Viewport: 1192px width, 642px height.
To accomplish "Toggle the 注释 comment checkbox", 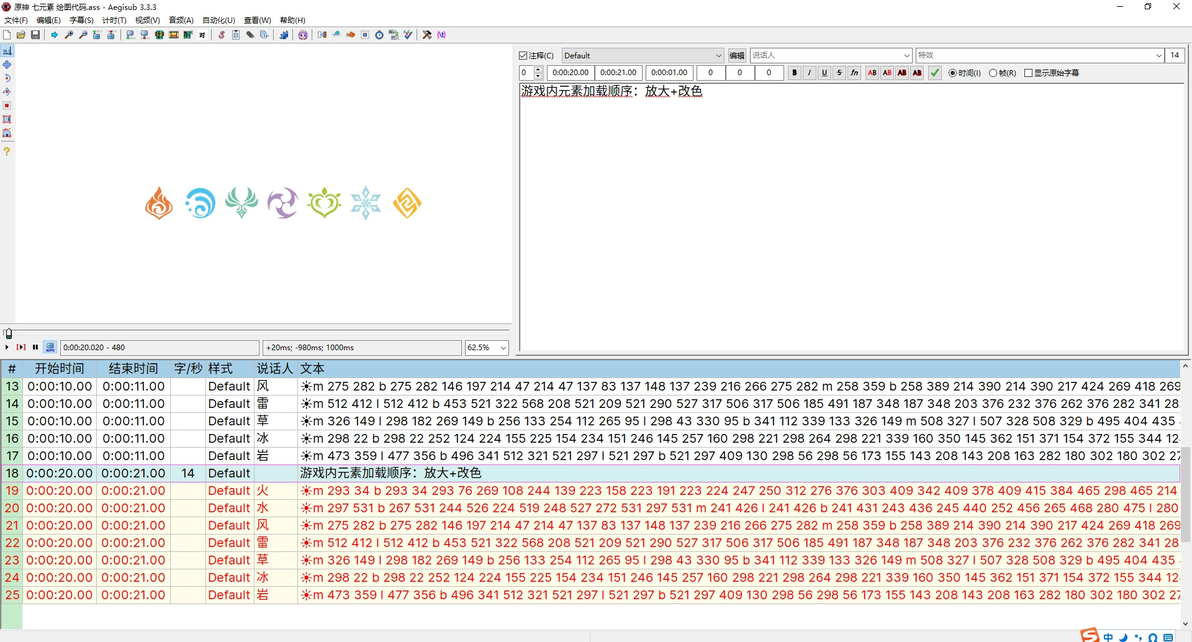I will (536, 55).
